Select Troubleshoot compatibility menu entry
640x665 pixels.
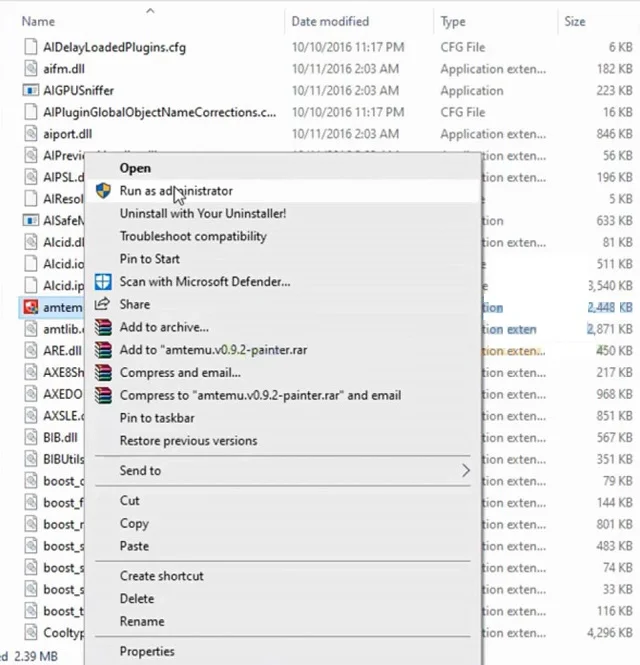tap(193, 236)
